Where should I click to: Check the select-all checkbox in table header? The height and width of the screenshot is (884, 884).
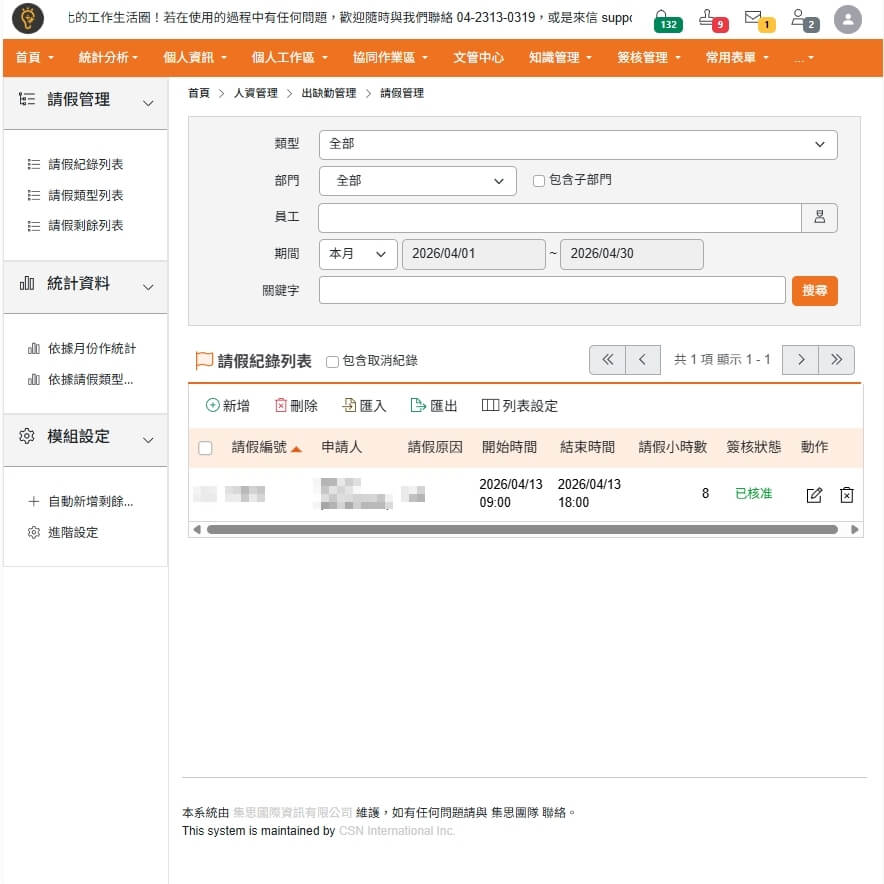(205, 448)
